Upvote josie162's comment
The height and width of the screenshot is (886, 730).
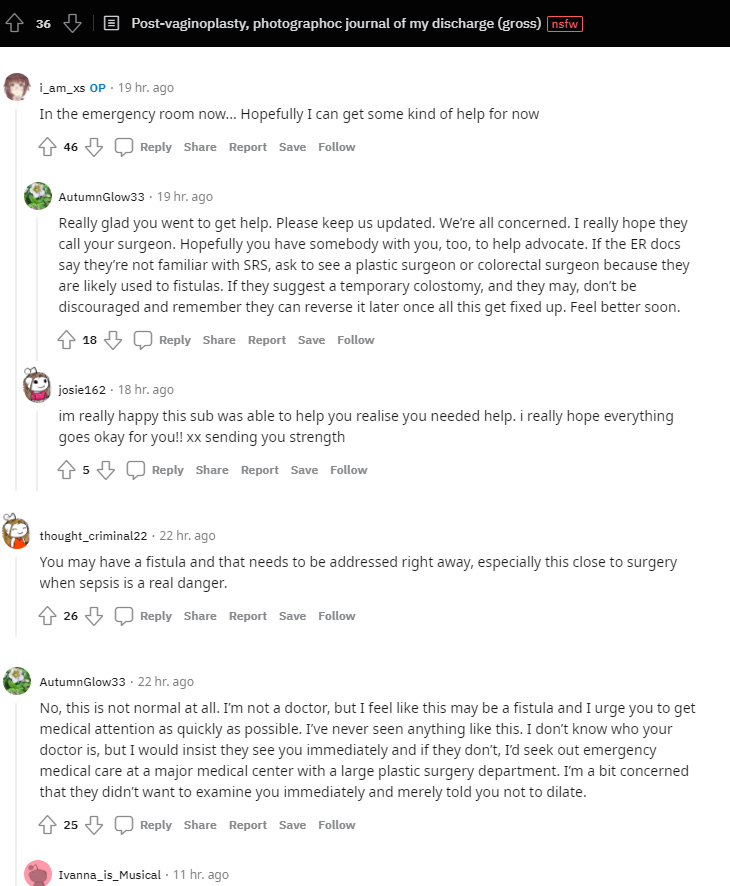[67, 470]
